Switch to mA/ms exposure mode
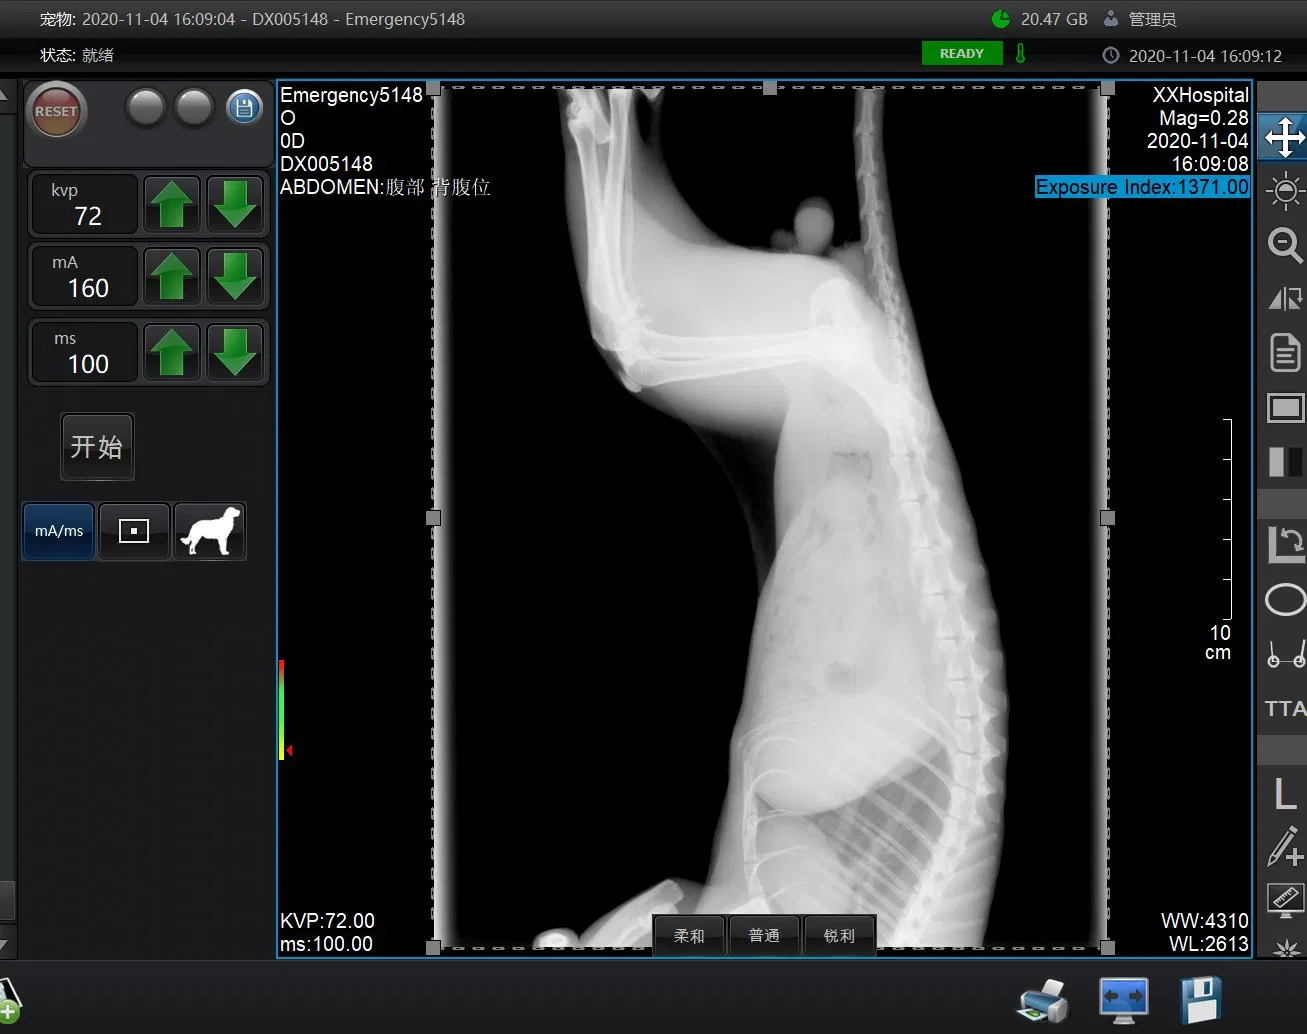The width and height of the screenshot is (1307, 1034). [59, 531]
